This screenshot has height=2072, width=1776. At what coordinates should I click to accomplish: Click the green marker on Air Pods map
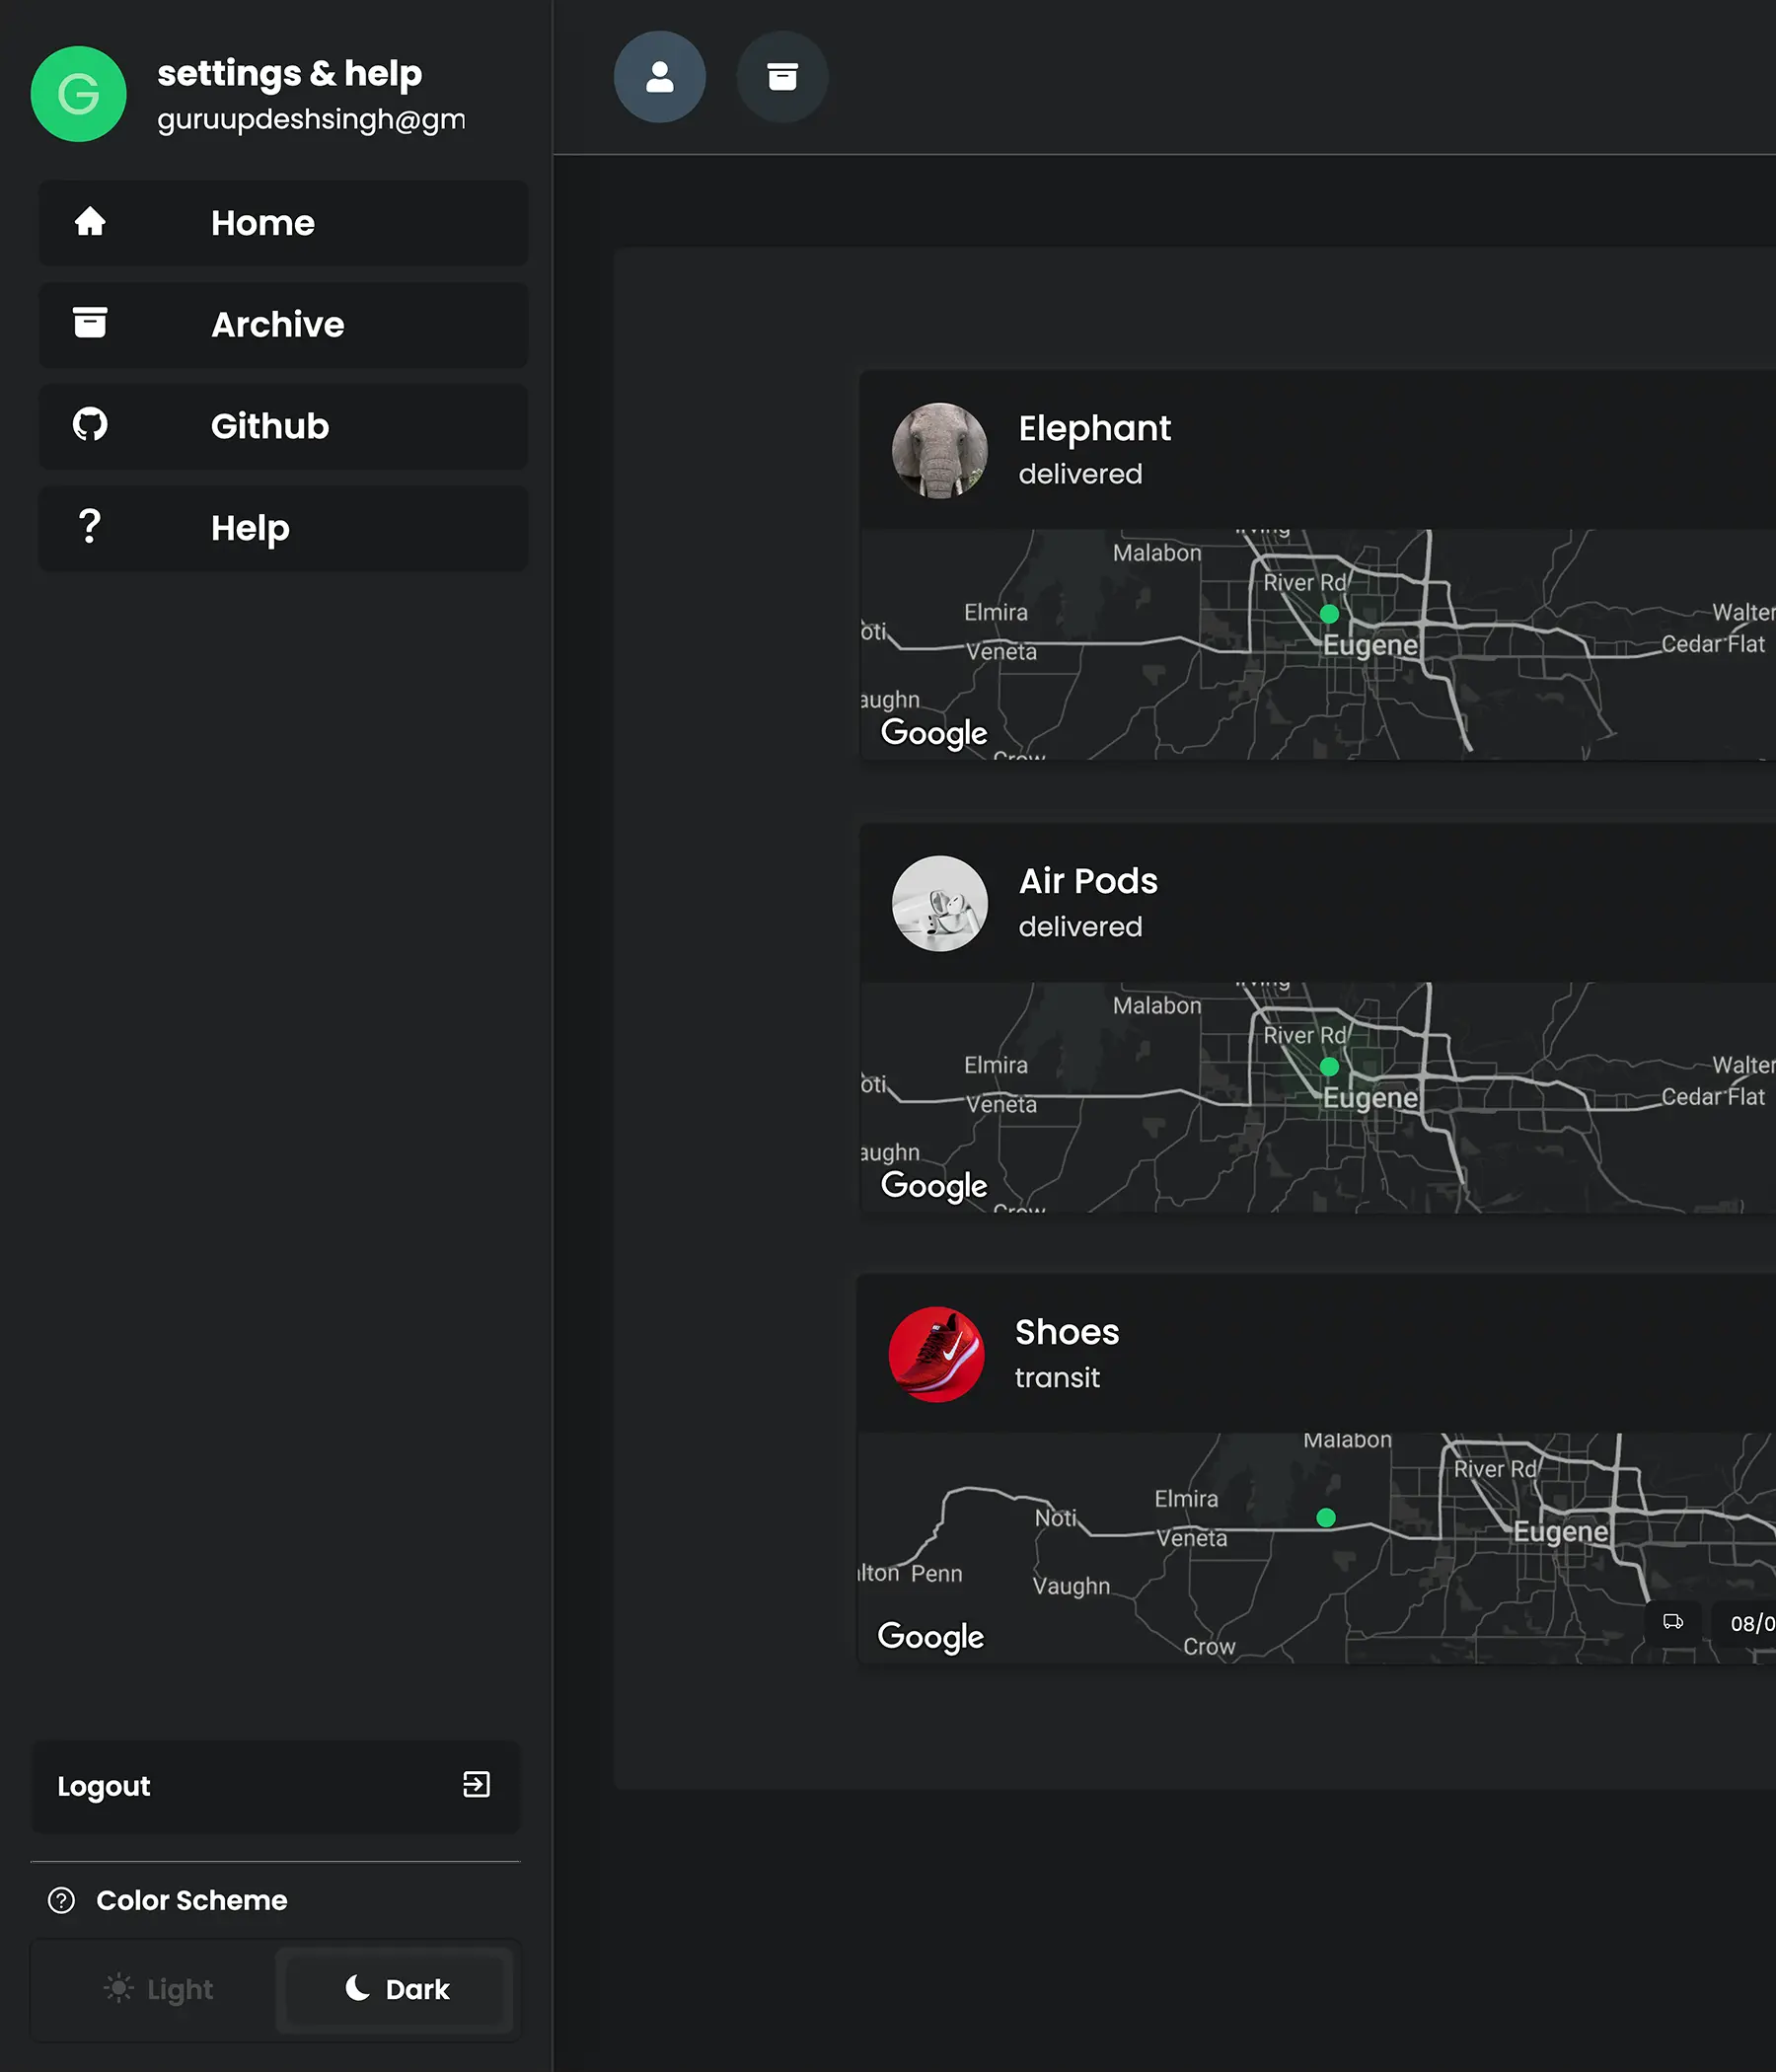pos(1329,1067)
